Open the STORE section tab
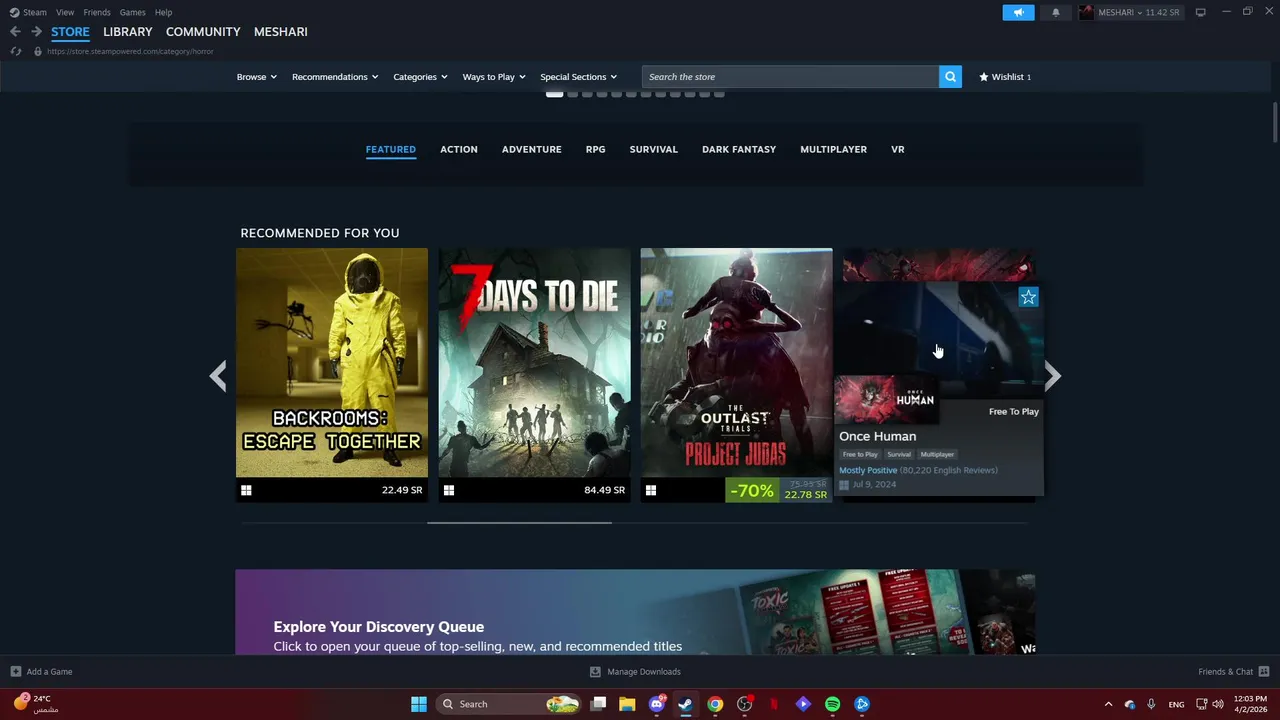 click(70, 32)
